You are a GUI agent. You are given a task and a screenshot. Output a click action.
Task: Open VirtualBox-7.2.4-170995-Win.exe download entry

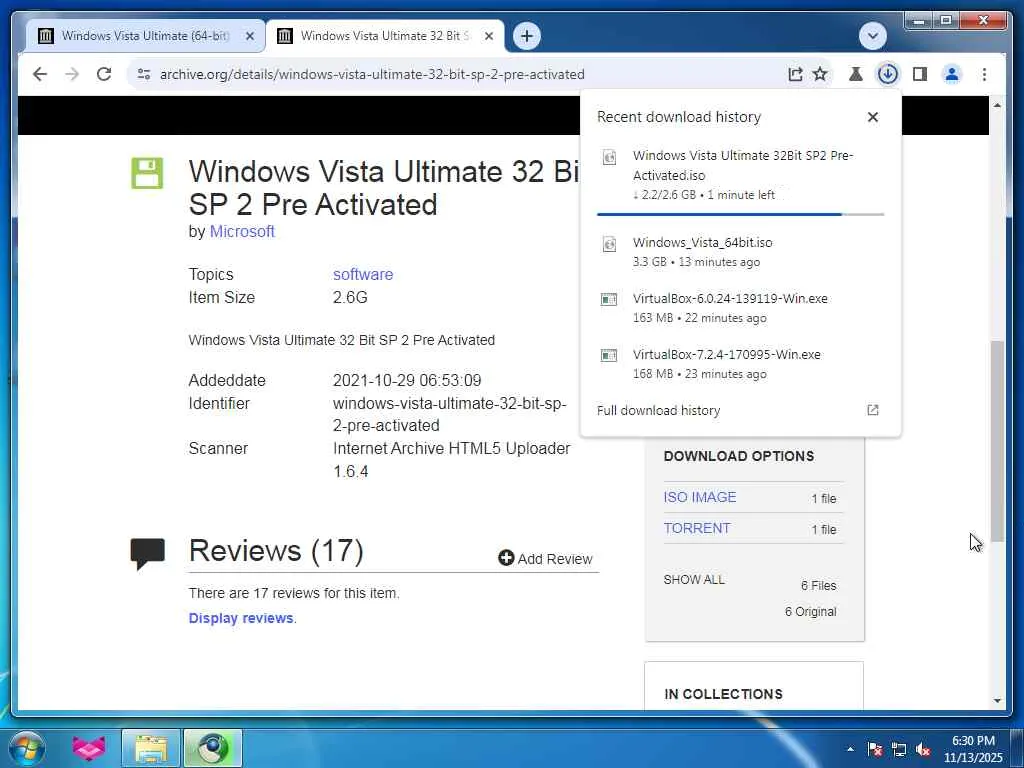[x=741, y=364]
